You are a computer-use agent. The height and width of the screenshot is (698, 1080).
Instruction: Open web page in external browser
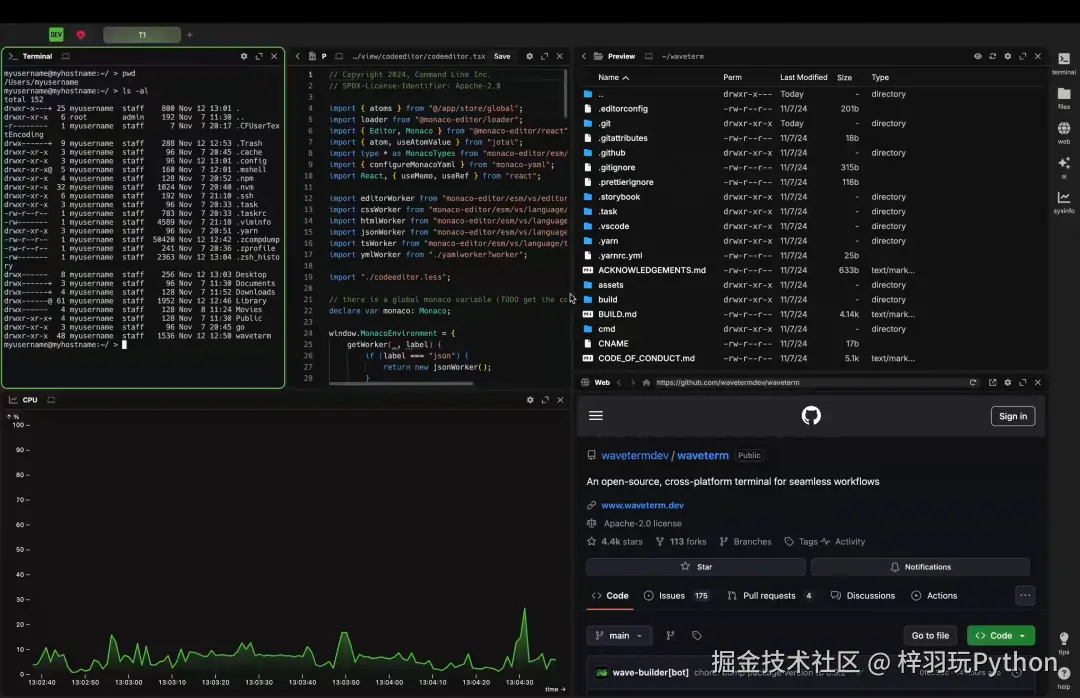(x=993, y=382)
